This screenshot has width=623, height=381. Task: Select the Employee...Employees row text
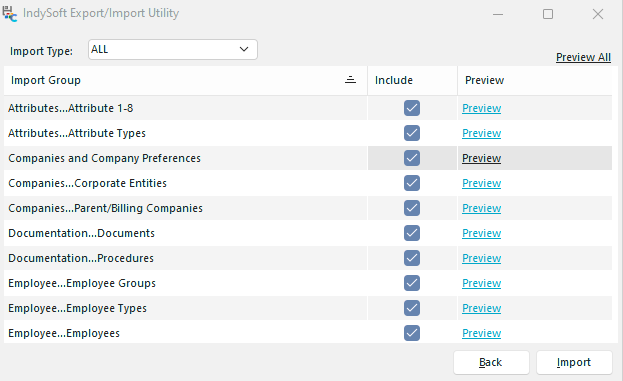[x=64, y=333]
